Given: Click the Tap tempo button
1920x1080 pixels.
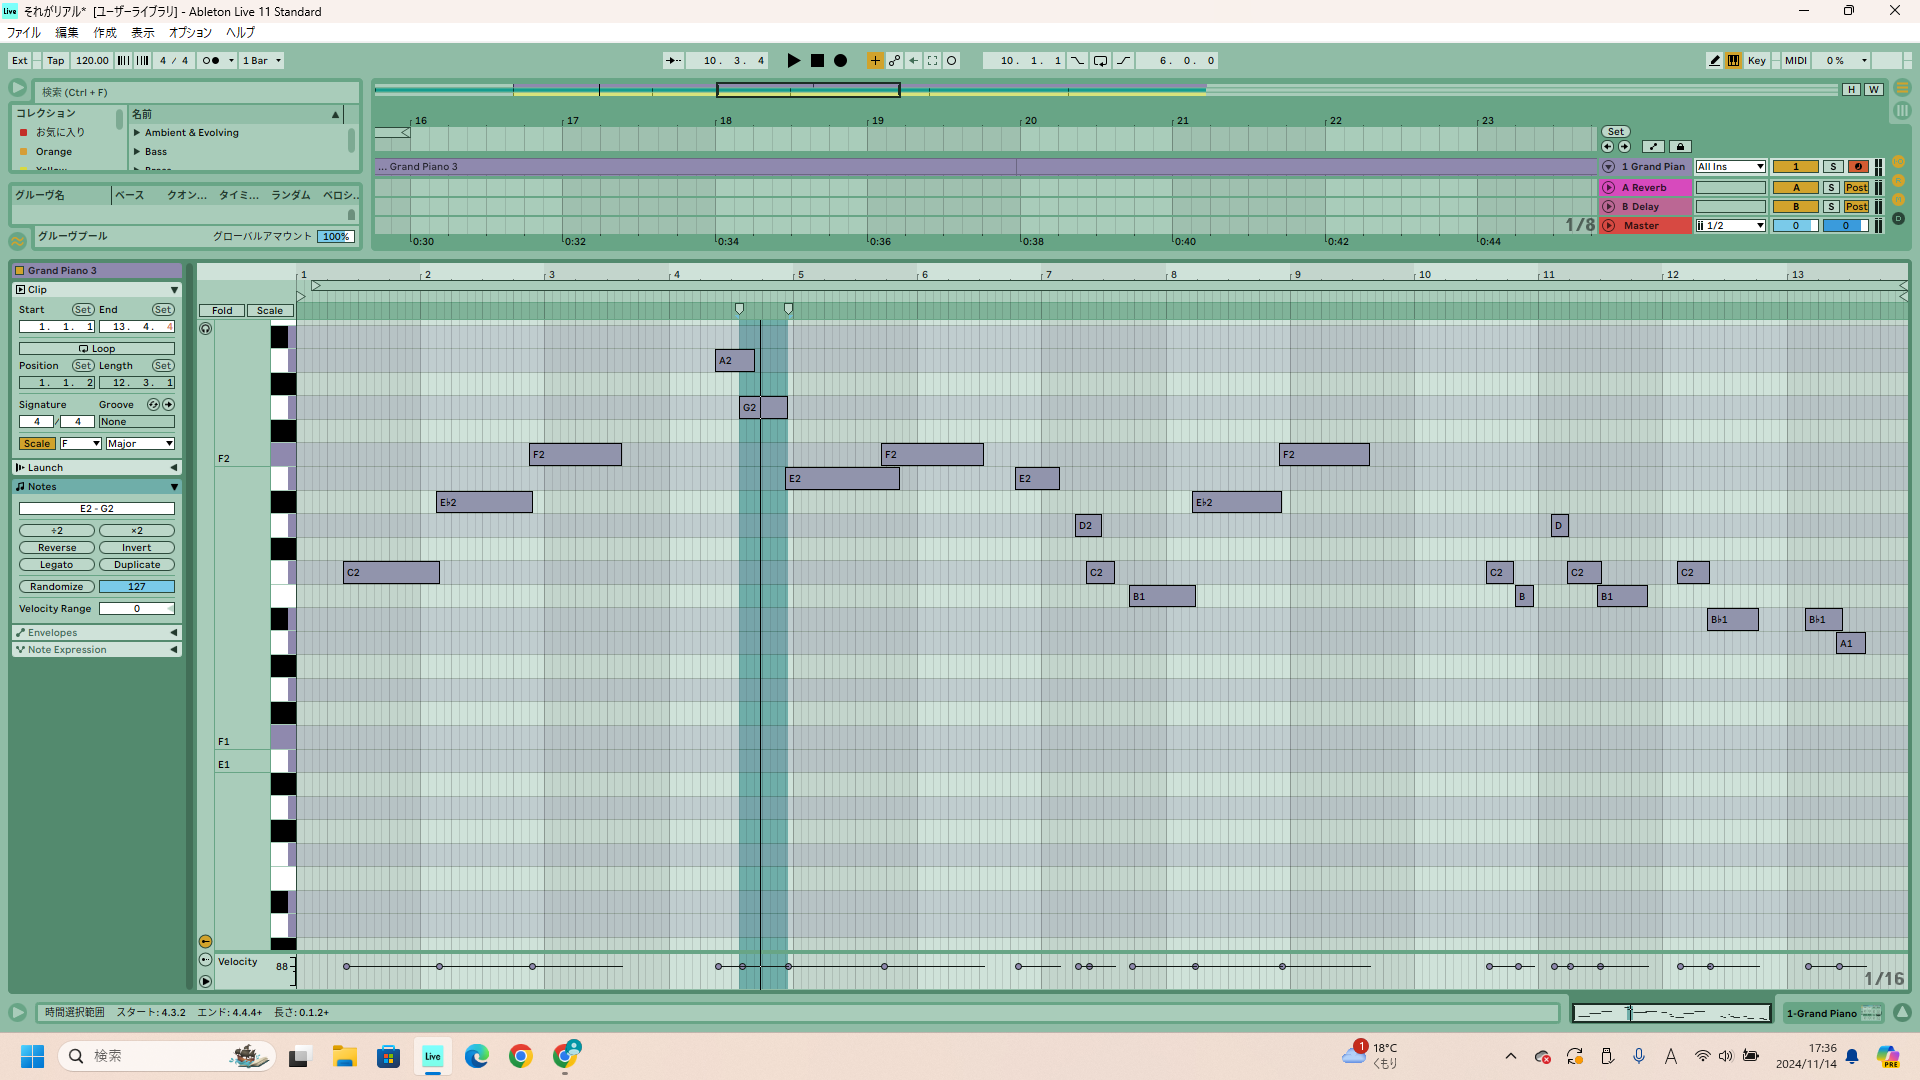Looking at the screenshot, I should (x=56, y=61).
